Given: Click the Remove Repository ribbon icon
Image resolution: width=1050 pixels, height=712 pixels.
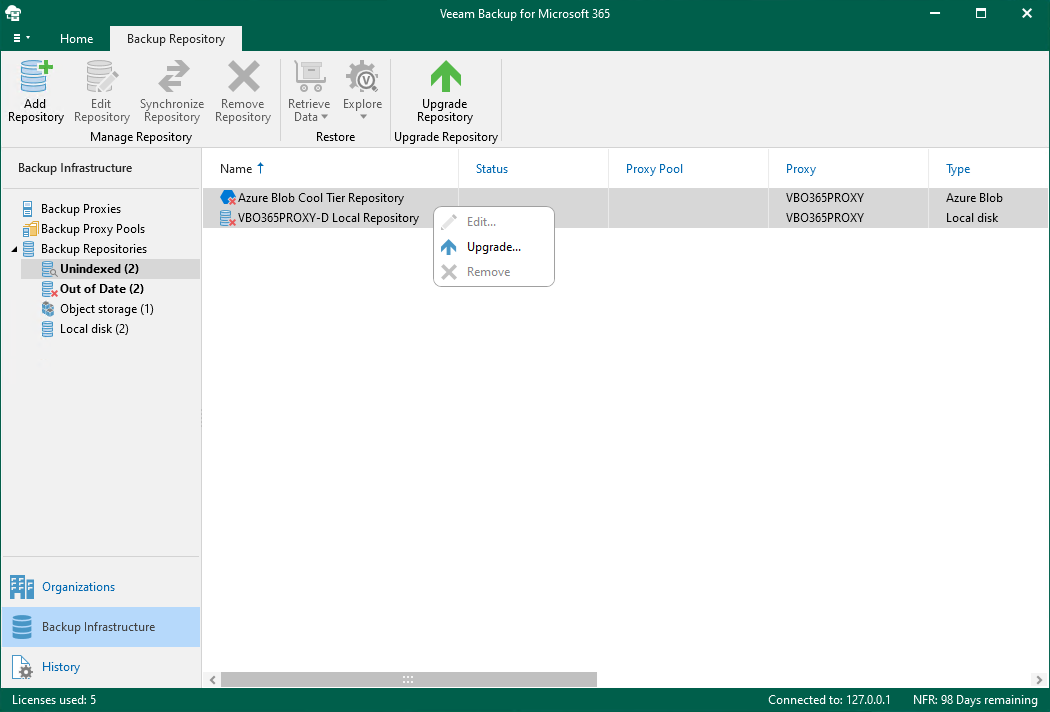Looking at the screenshot, I should (243, 76).
